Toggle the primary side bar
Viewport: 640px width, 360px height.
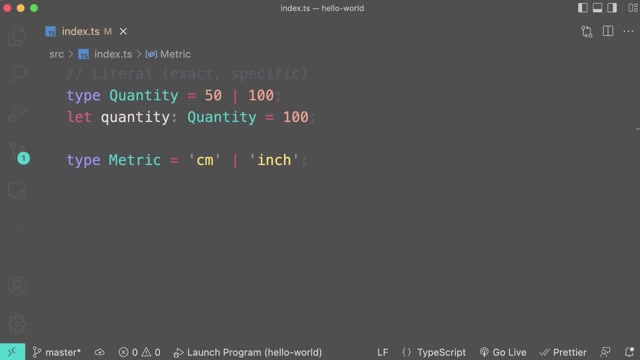point(582,8)
